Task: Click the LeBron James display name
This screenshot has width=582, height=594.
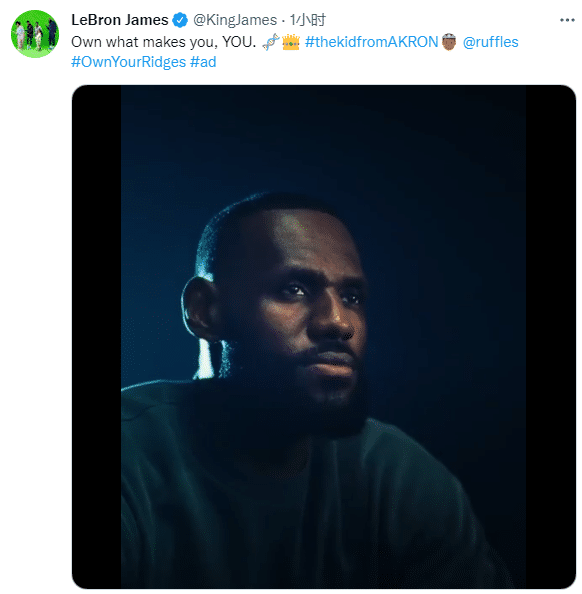Action: pyautogui.click(x=120, y=20)
